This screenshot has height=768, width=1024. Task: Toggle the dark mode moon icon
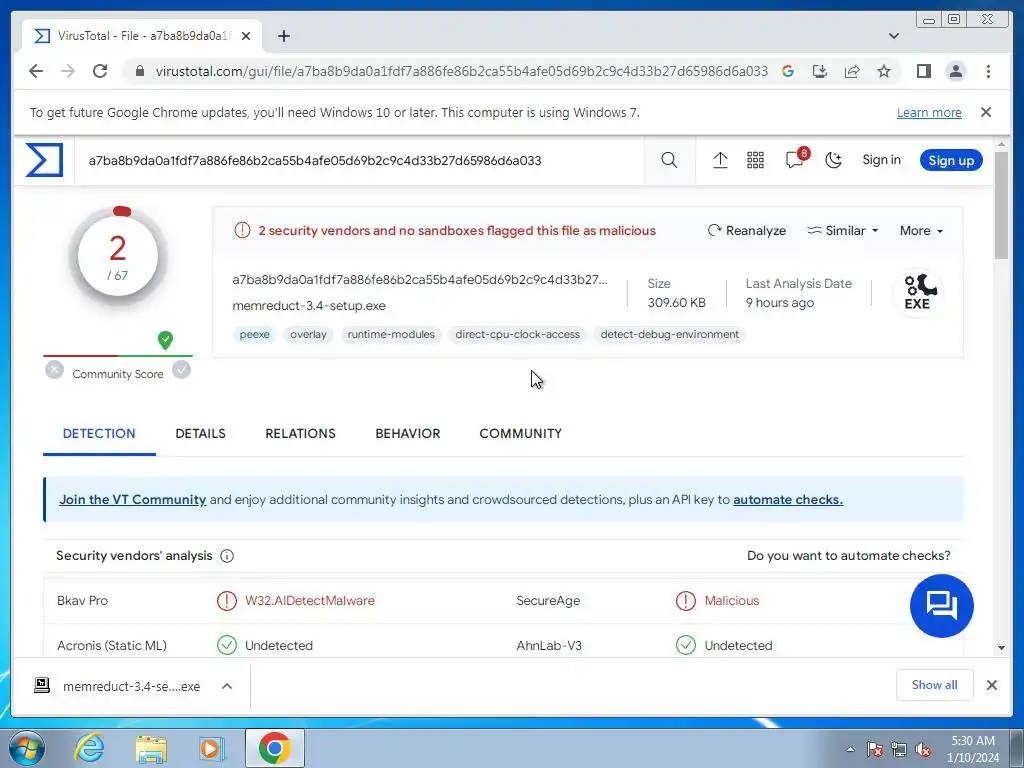[833, 160]
